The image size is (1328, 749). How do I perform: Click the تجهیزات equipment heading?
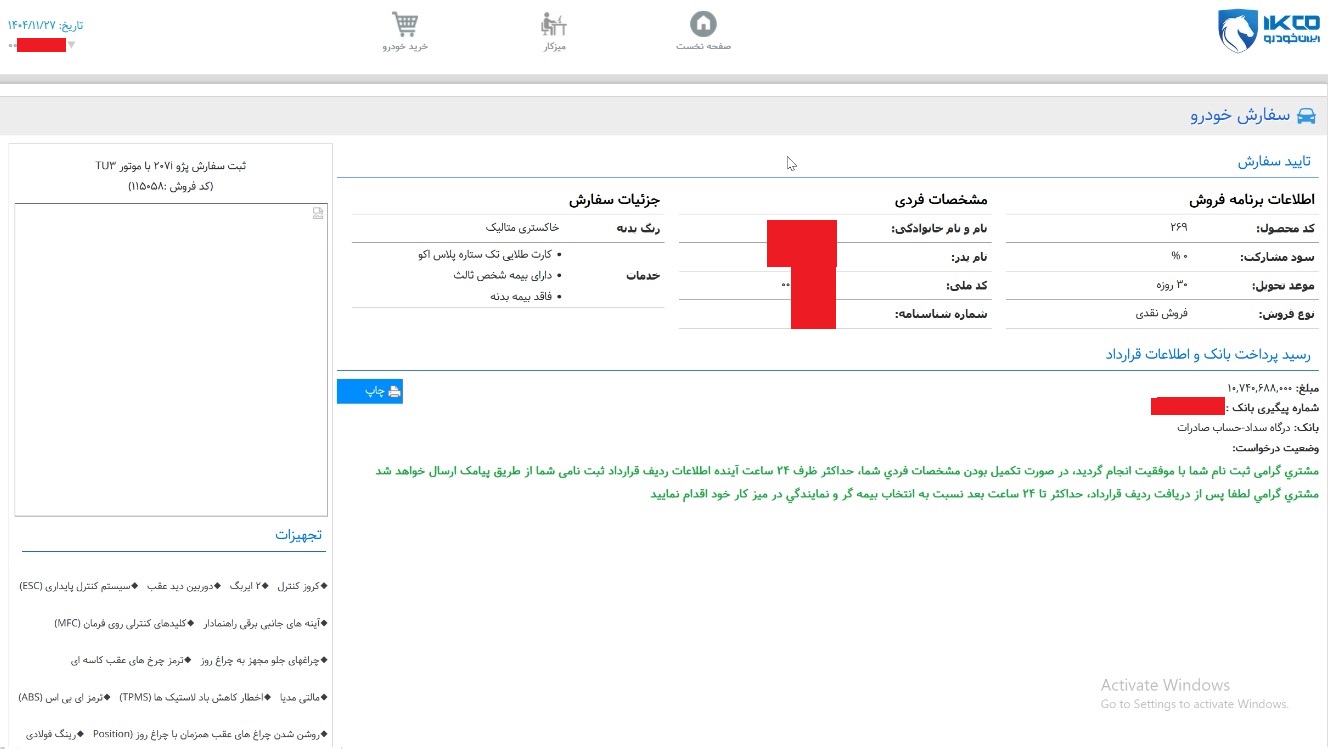click(299, 535)
